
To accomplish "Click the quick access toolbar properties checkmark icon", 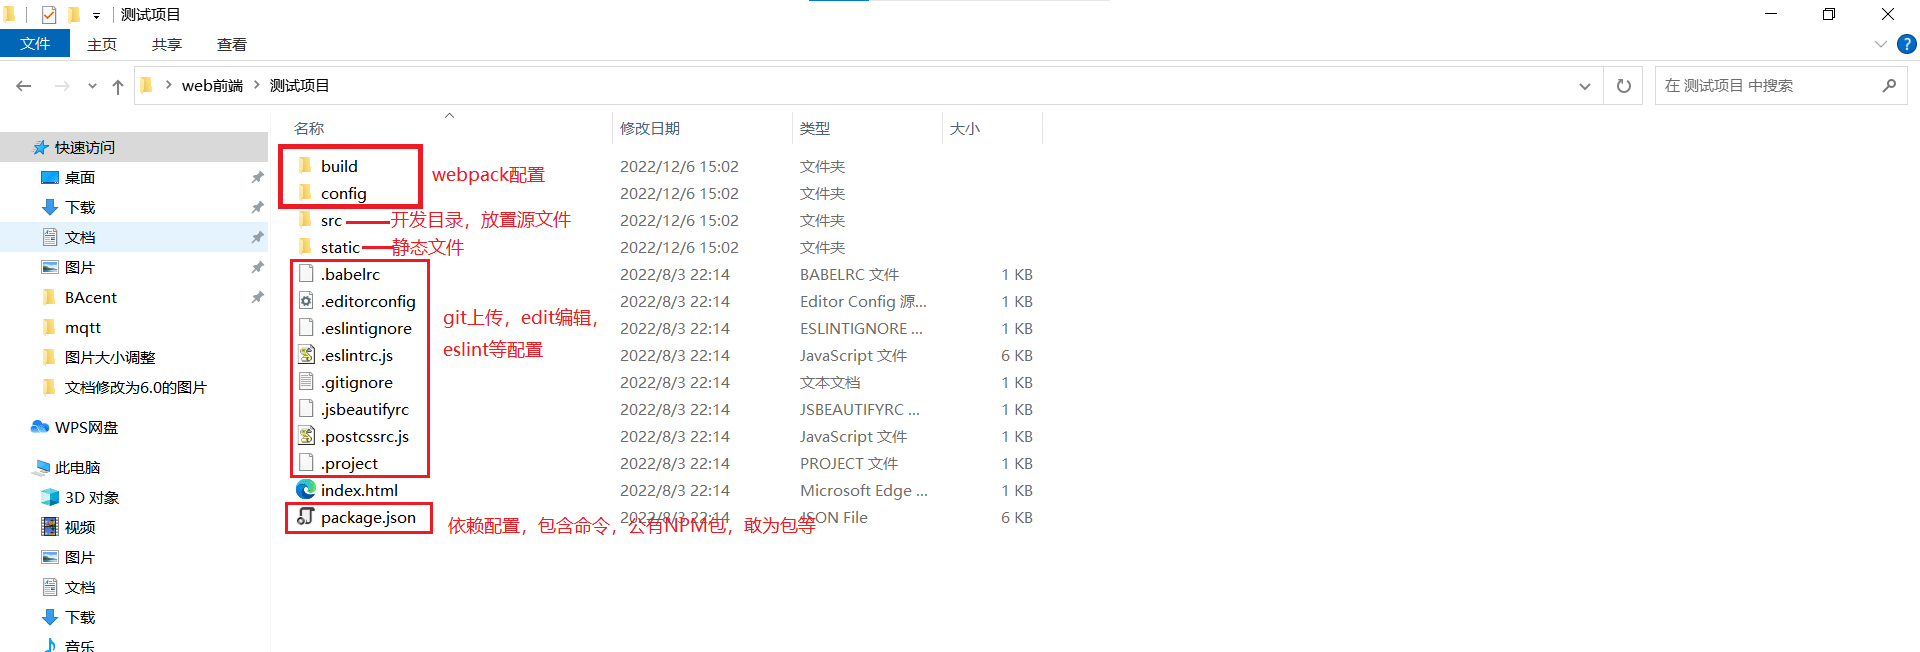I will [49, 14].
